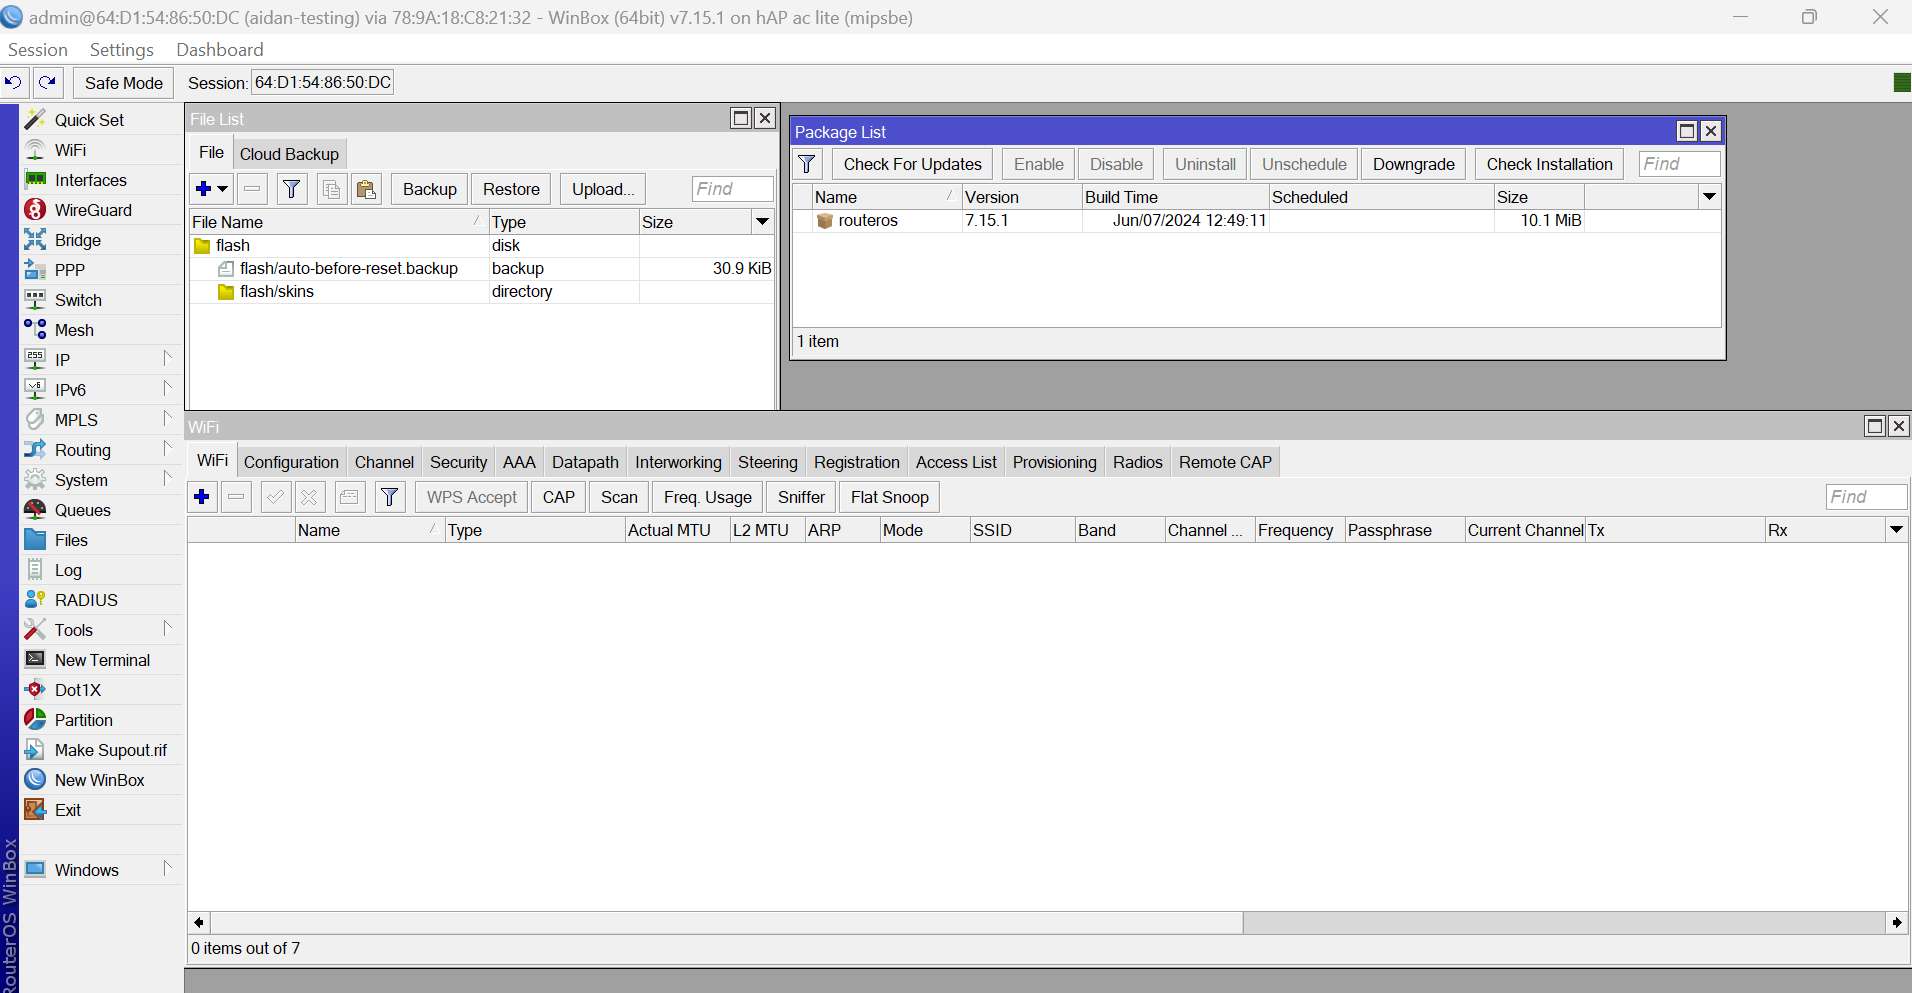This screenshot has width=1912, height=993.
Task: Click Scan button in WiFi window
Action: (x=619, y=497)
